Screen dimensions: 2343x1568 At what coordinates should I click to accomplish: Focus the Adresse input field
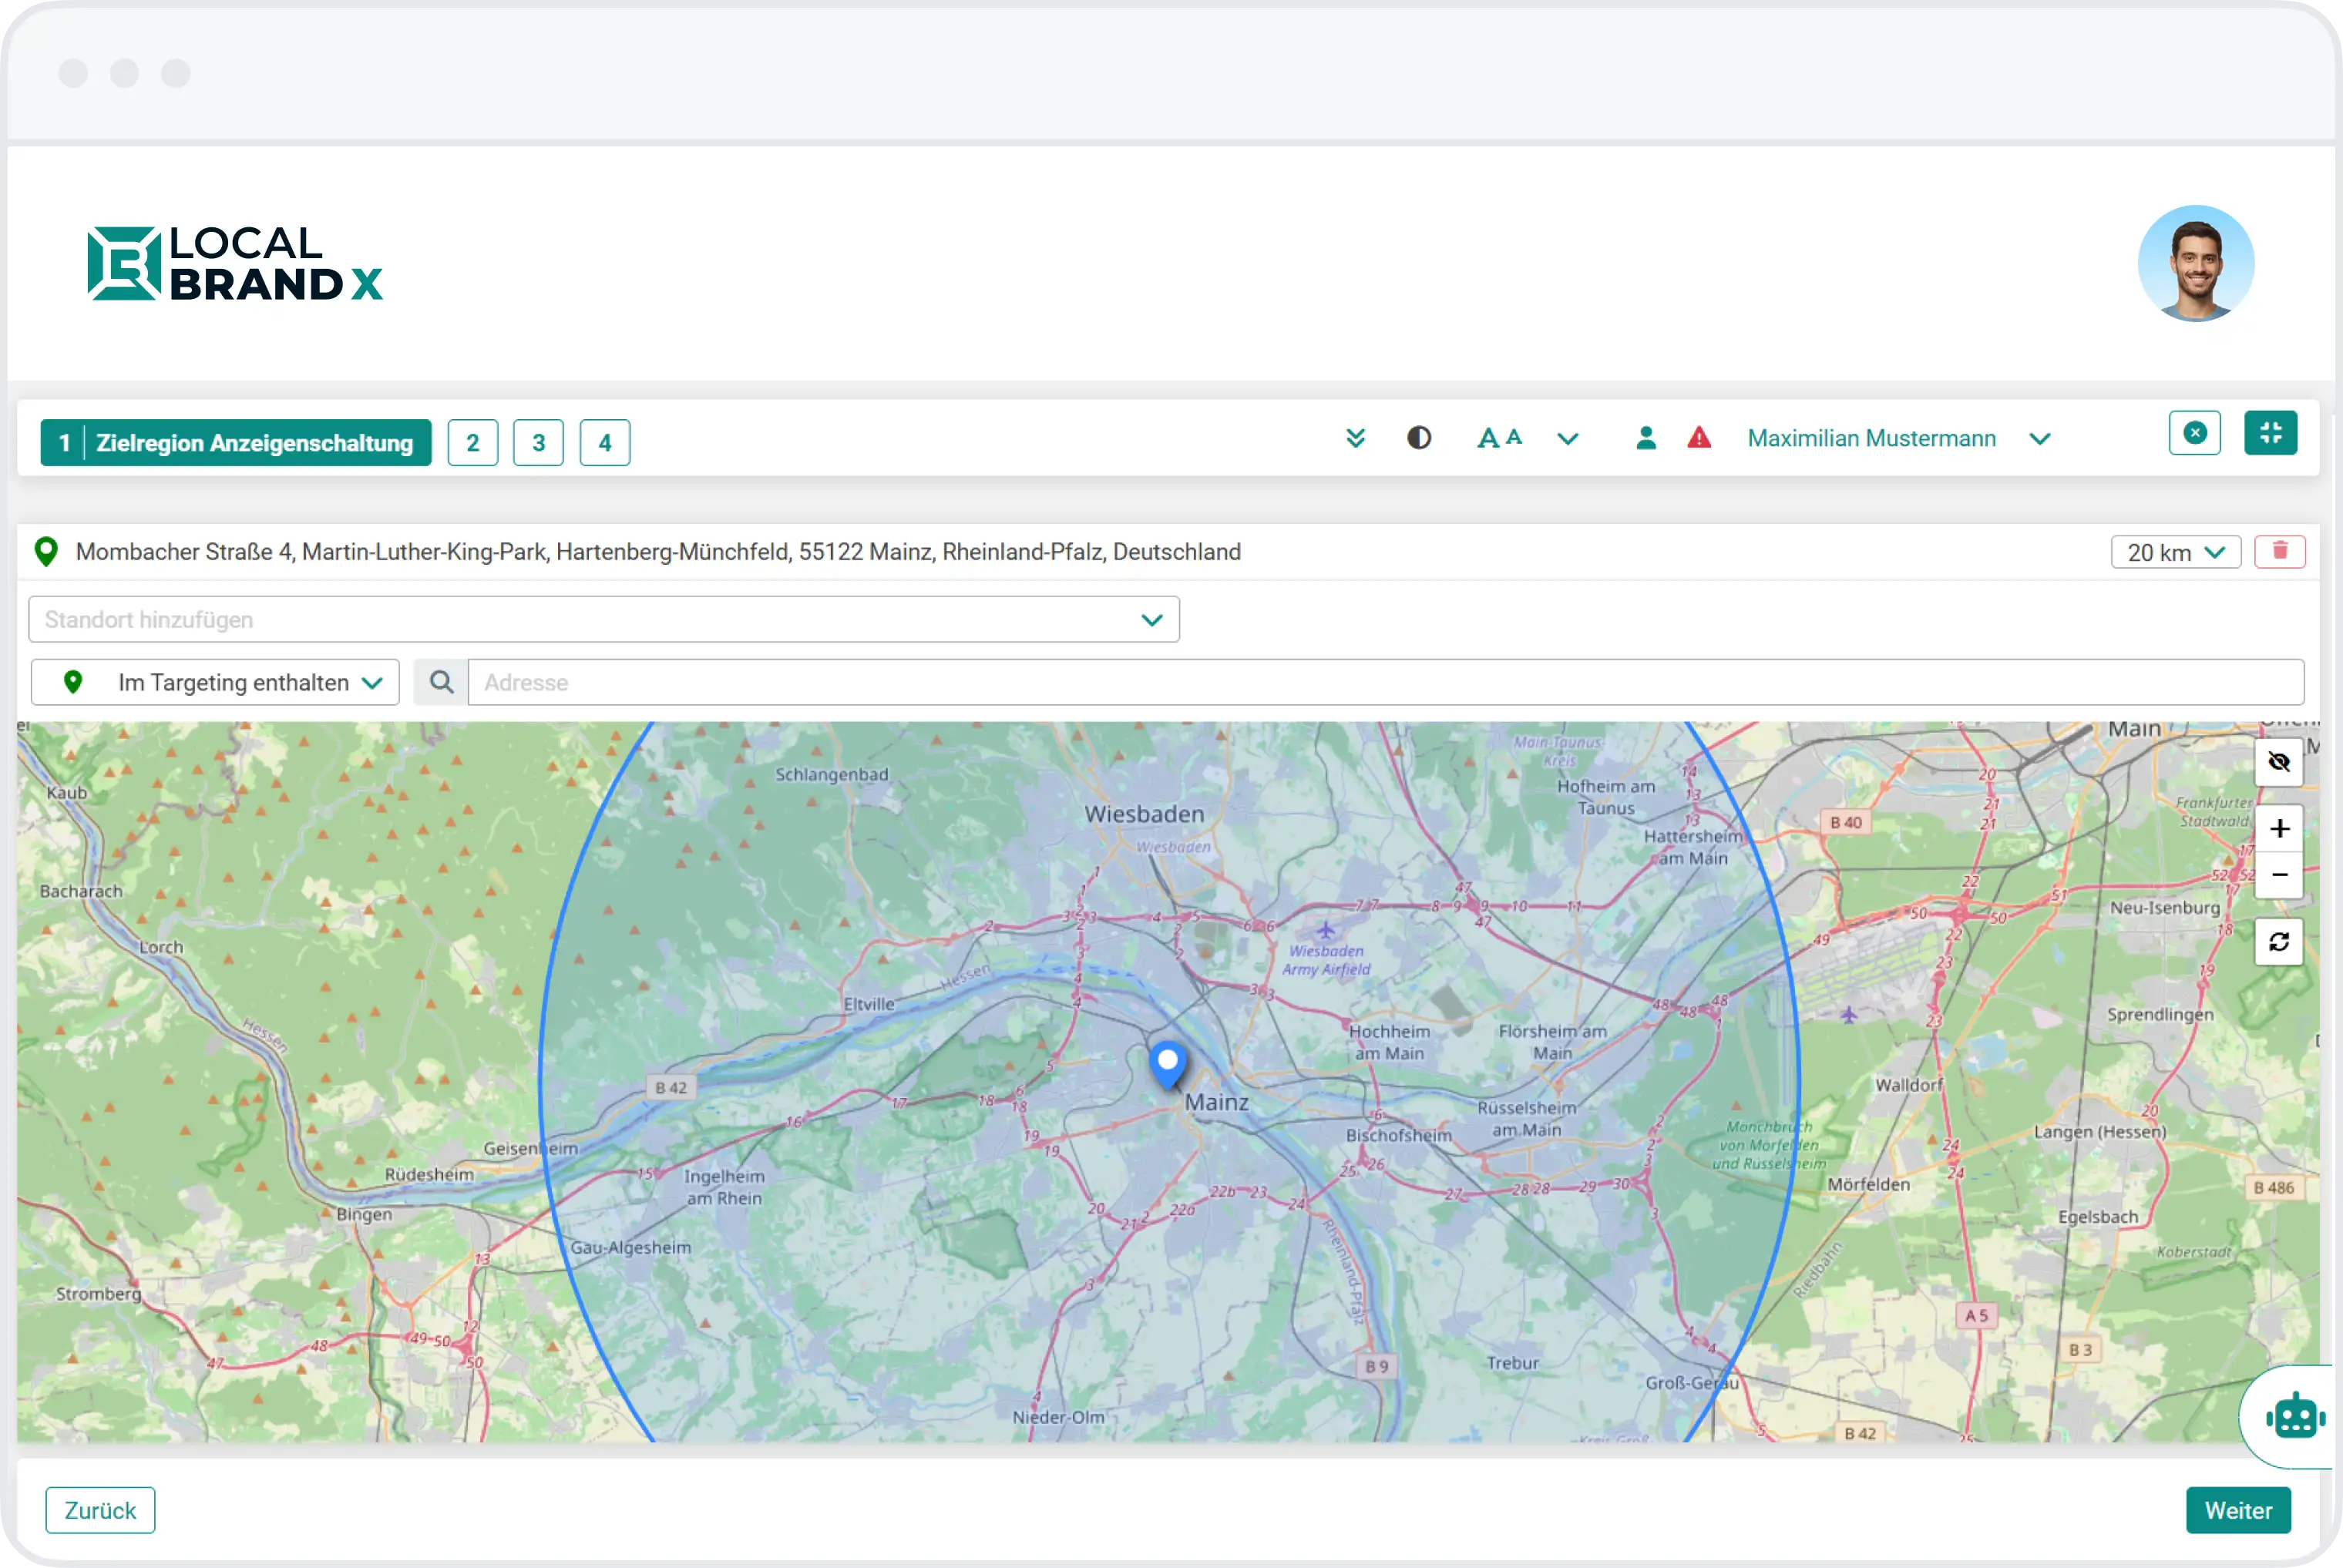point(1386,682)
